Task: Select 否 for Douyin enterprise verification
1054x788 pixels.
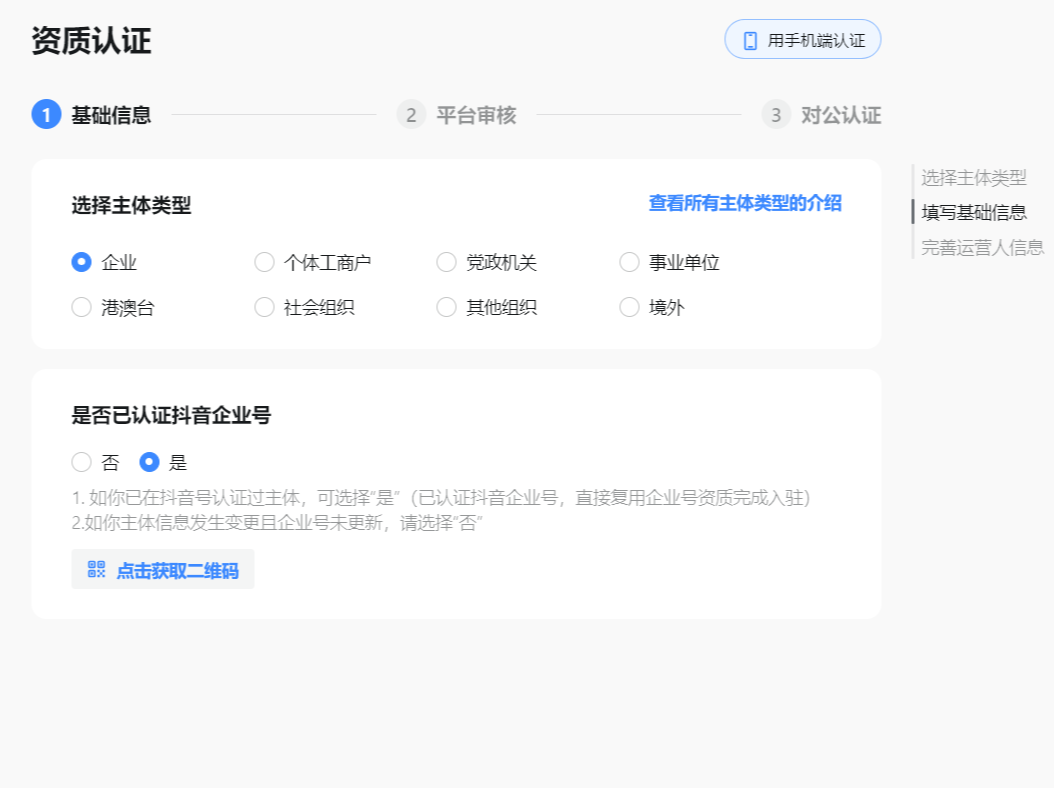Action: tap(81, 462)
